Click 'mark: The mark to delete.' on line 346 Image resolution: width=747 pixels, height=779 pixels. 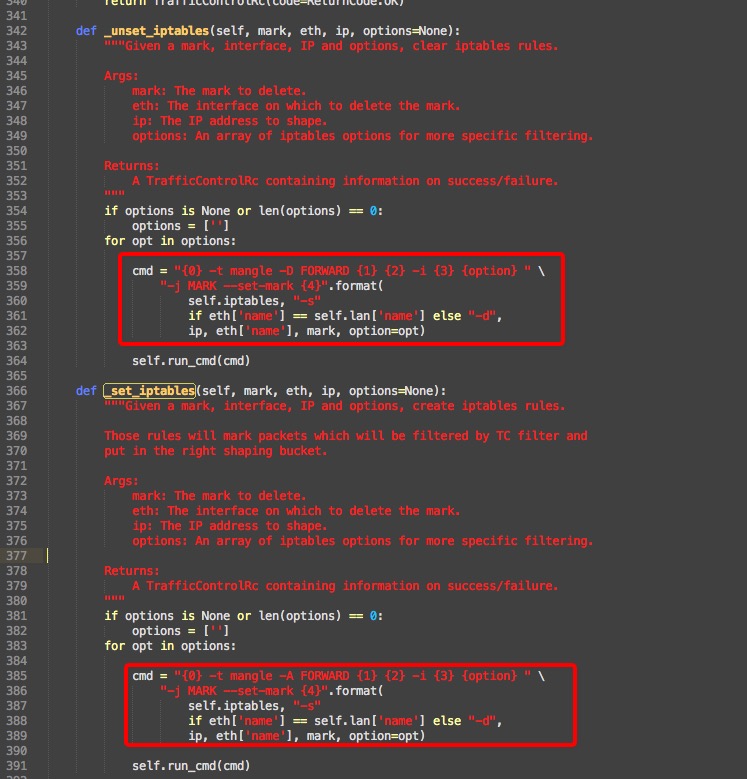(219, 91)
